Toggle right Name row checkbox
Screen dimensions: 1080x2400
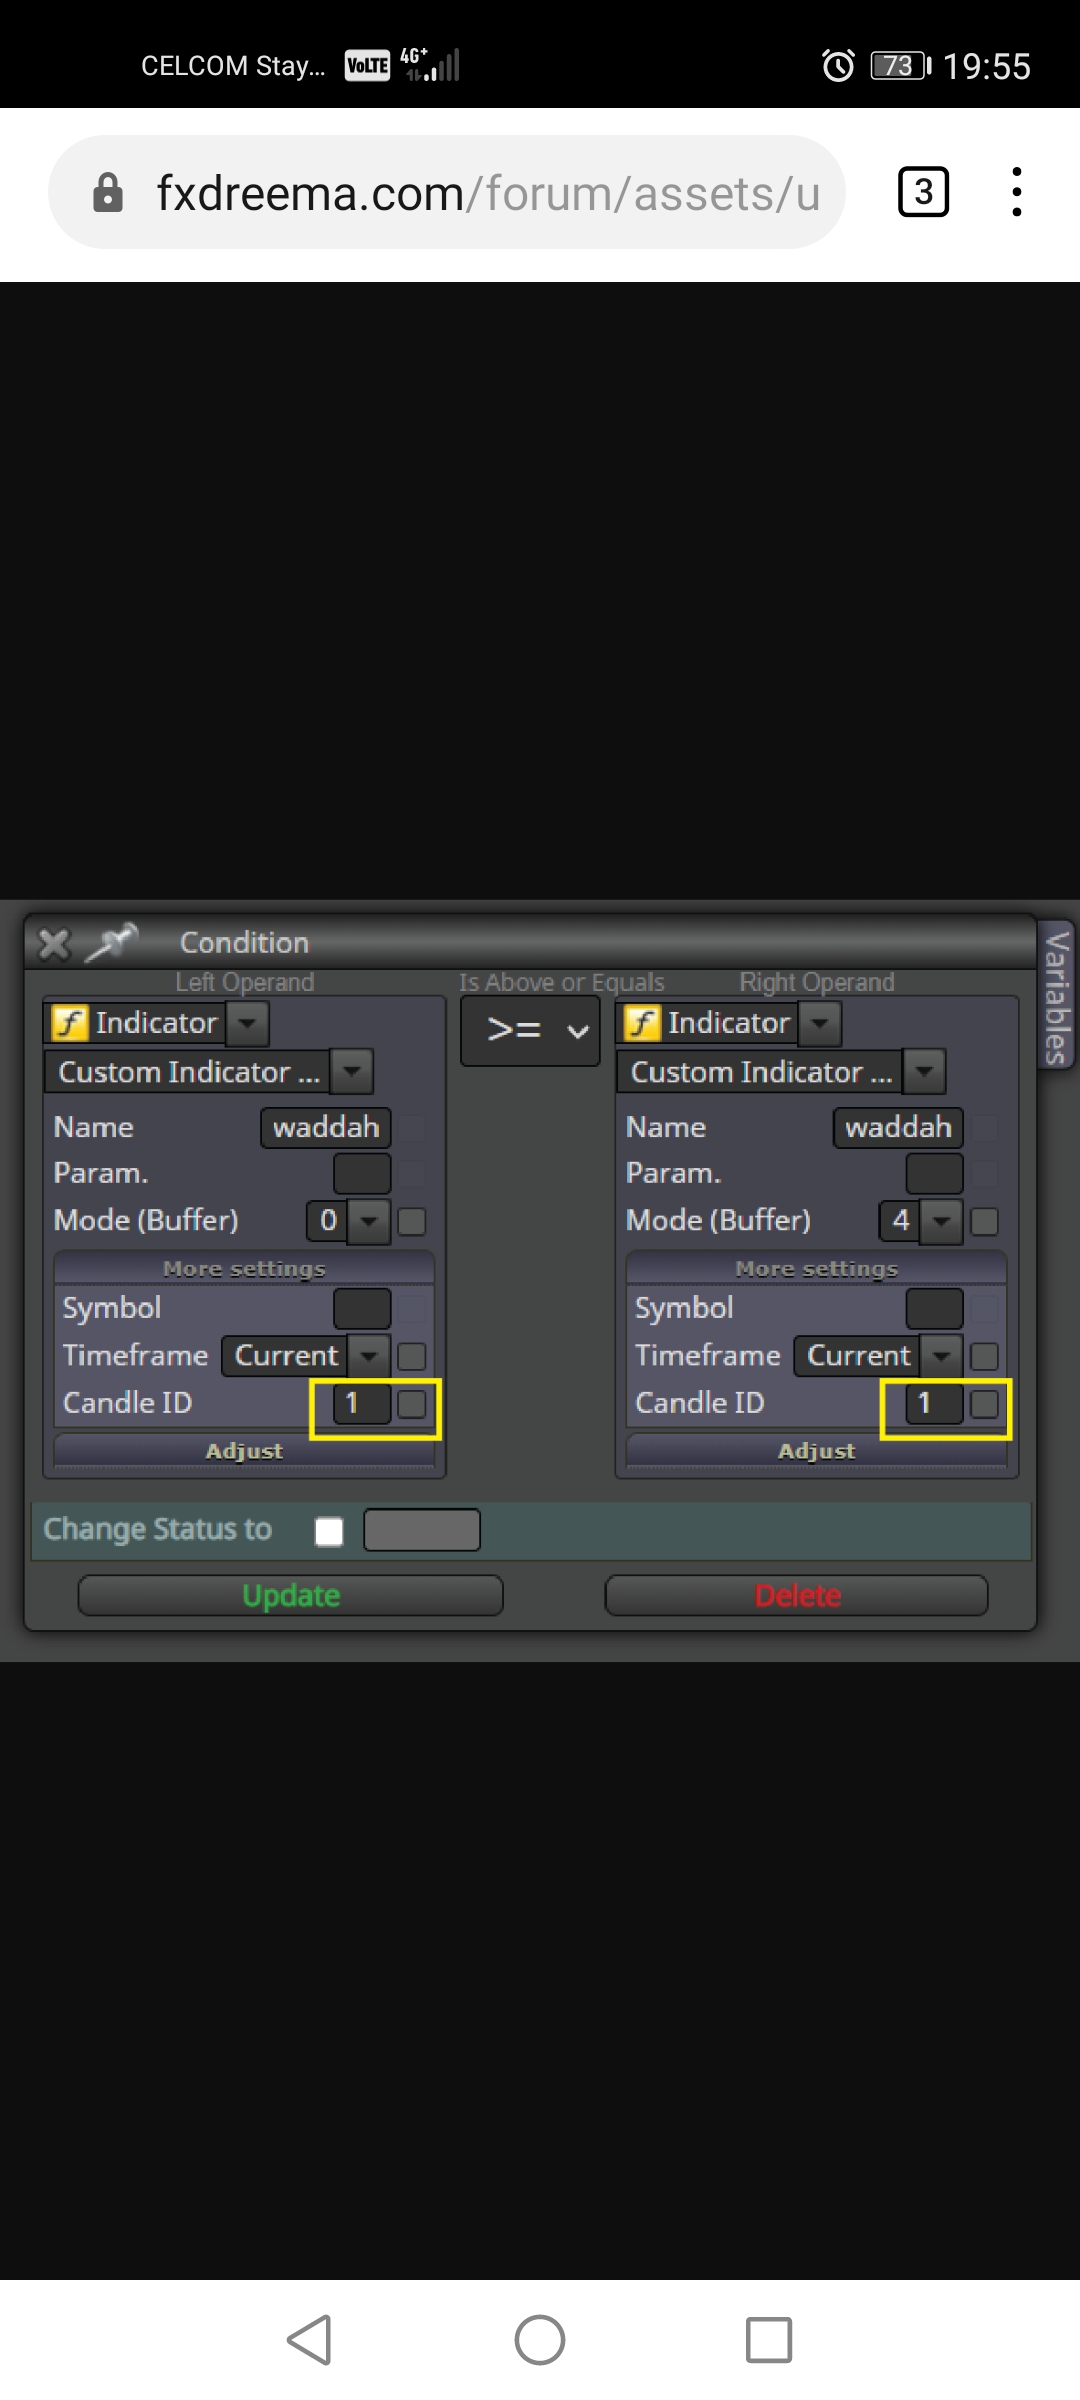(984, 1128)
